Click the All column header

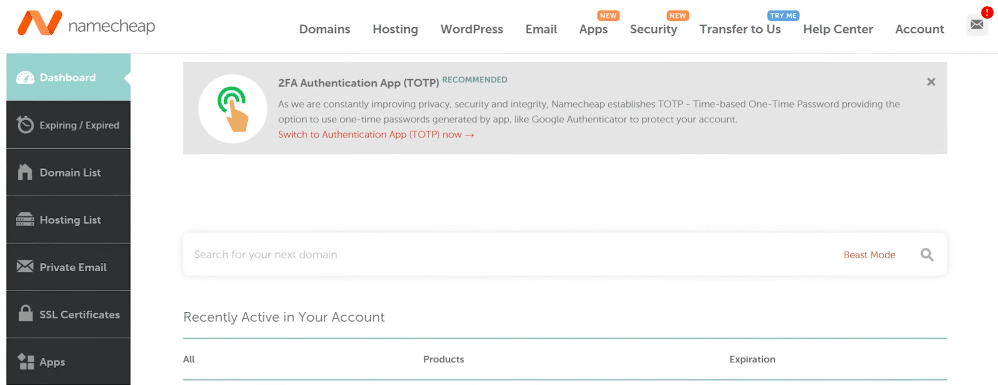(x=188, y=360)
